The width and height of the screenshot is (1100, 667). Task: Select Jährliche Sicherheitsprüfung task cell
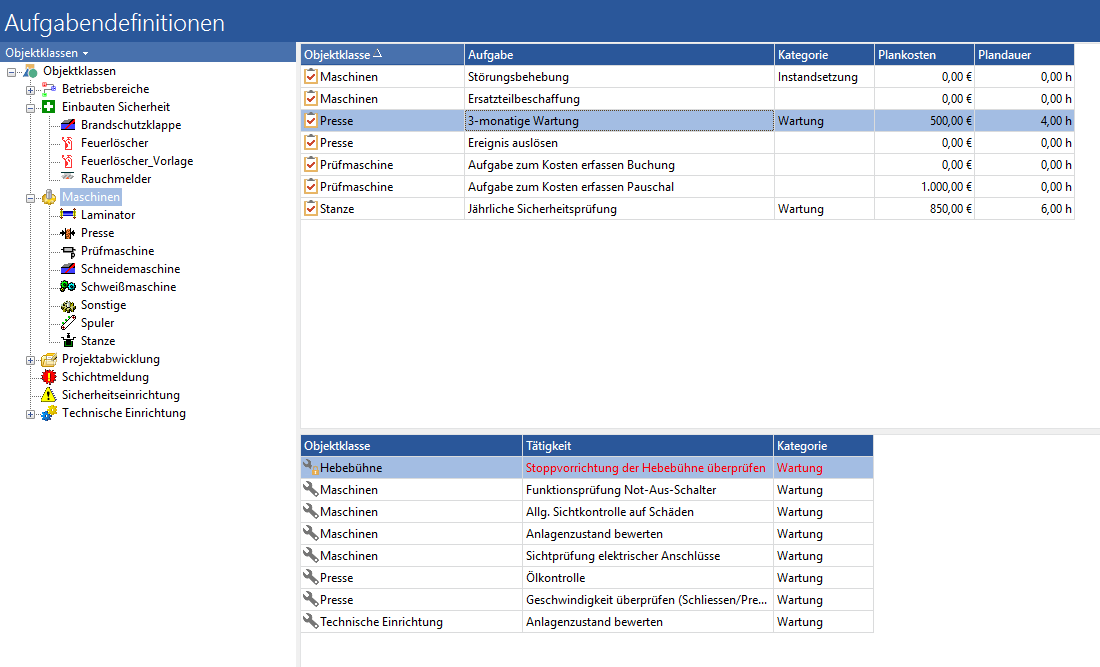(x=619, y=208)
